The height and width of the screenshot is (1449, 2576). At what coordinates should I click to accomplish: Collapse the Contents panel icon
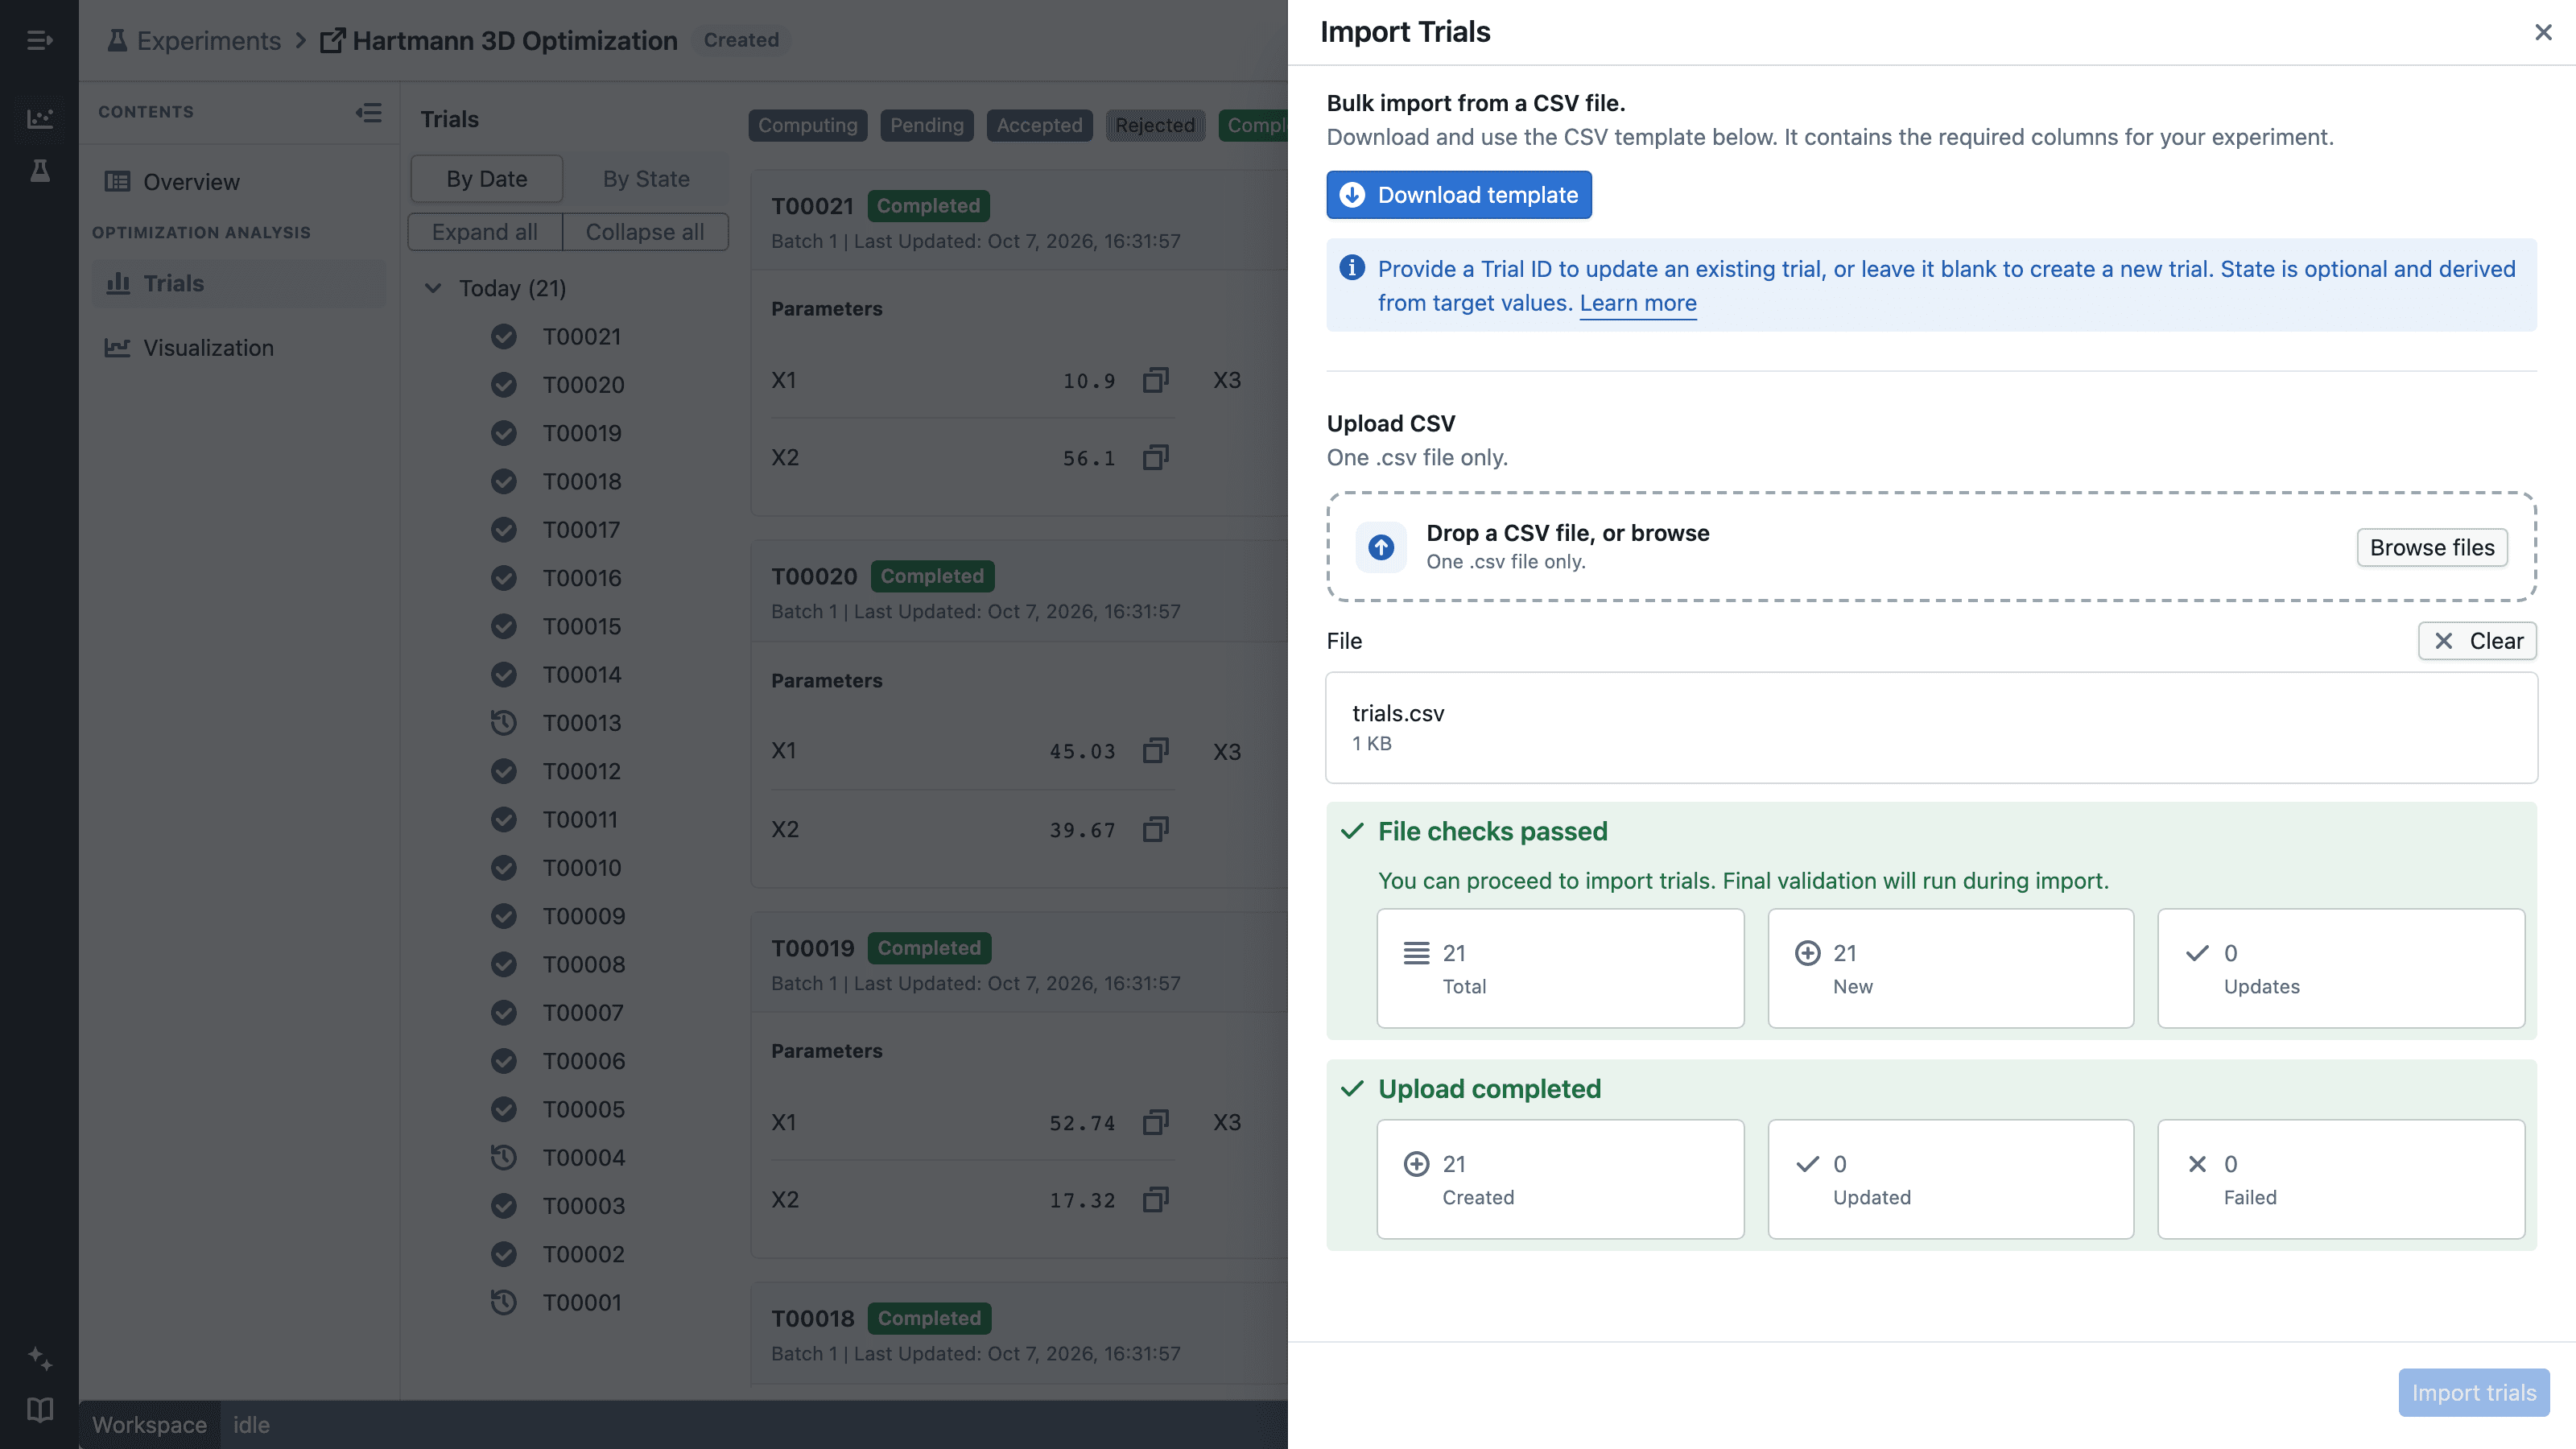(x=368, y=112)
